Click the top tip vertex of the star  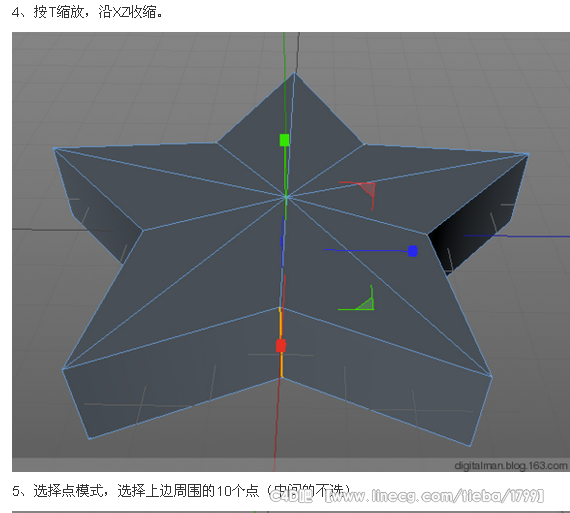[x=294, y=73]
